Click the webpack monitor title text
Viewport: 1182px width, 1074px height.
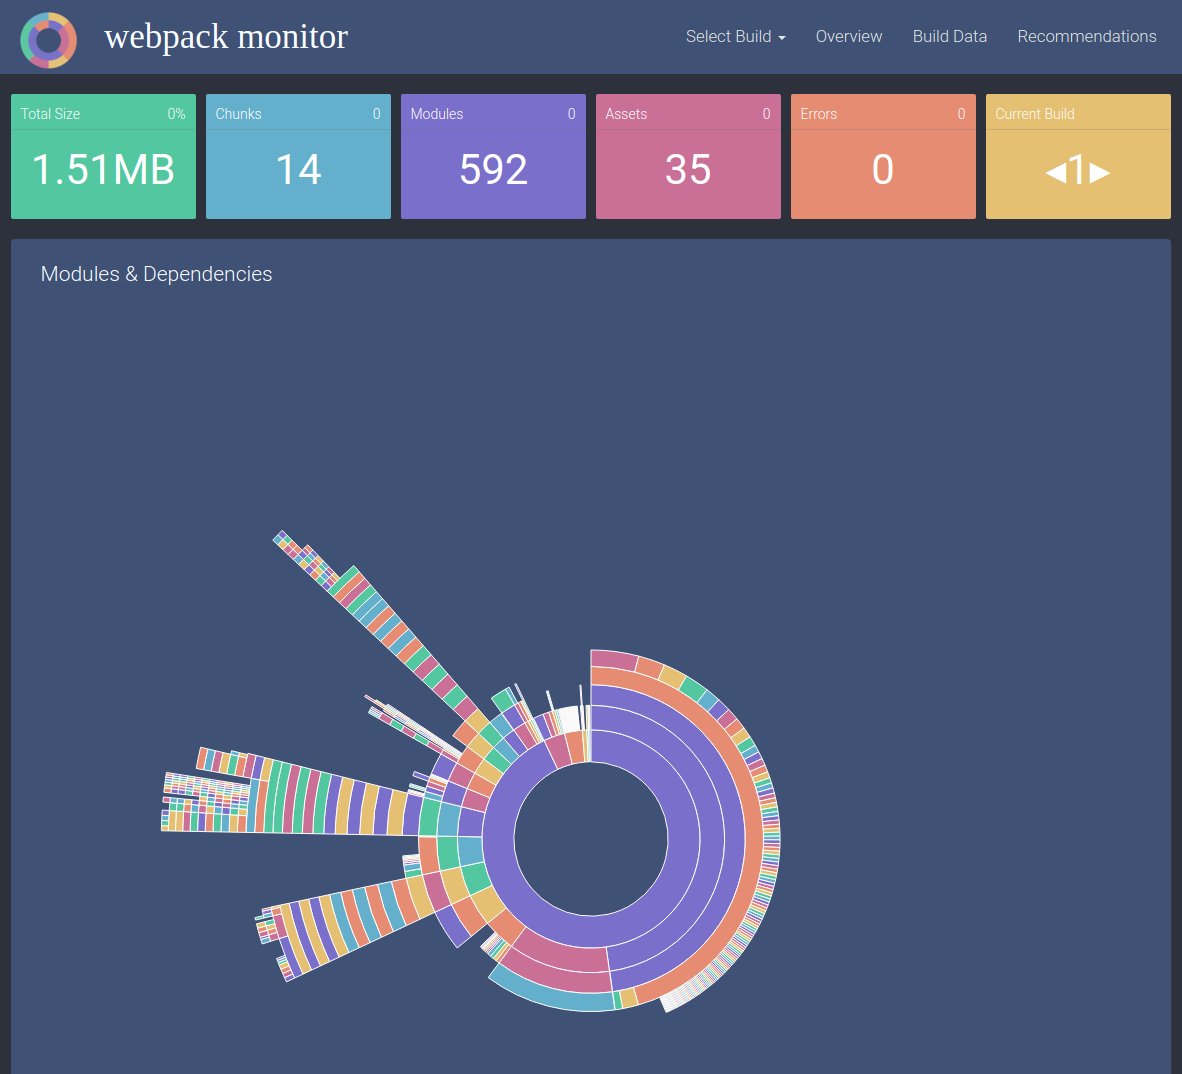point(226,38)
